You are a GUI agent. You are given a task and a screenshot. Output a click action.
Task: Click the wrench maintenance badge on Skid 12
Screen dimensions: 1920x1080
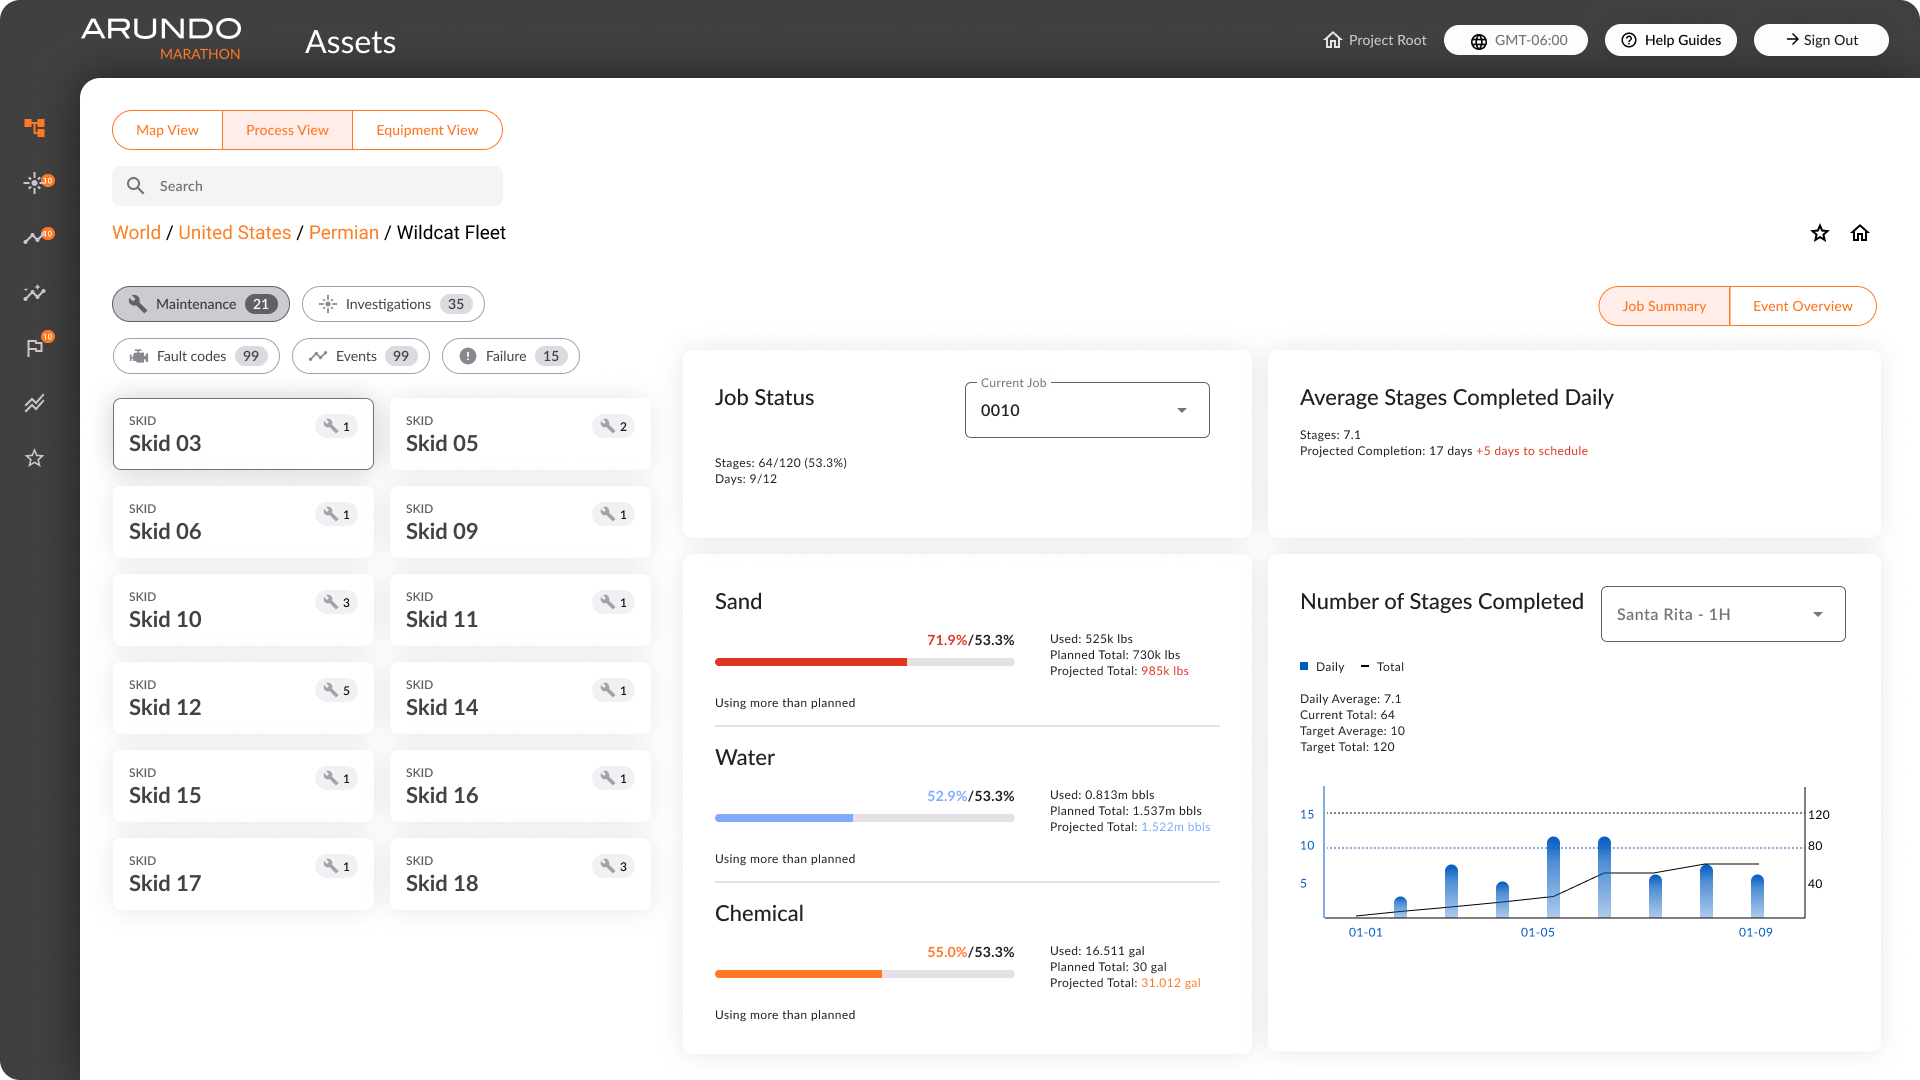[337, 690]
